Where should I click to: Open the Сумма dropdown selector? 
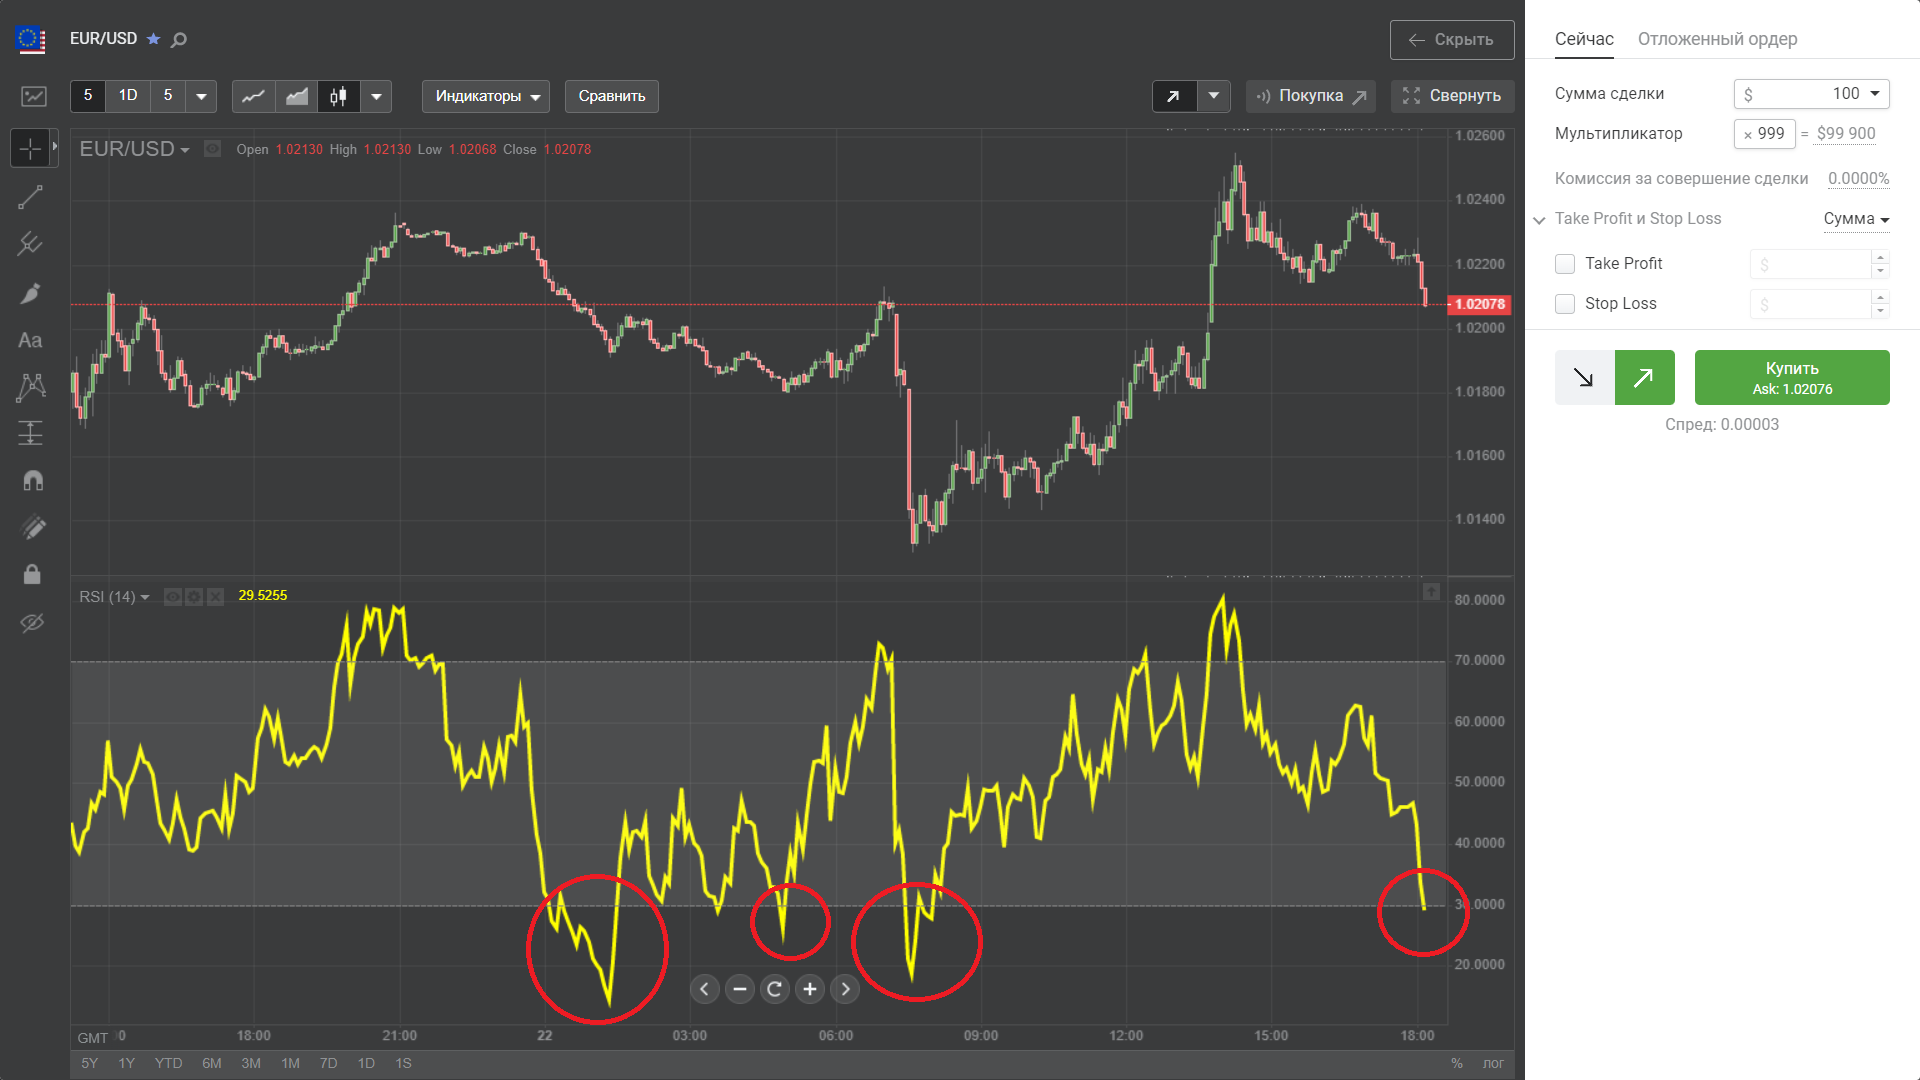click(1856, 219)
